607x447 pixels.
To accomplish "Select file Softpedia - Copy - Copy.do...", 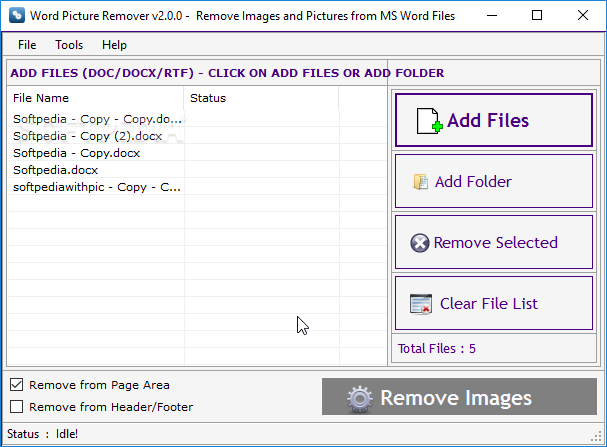I will (97, 119).
